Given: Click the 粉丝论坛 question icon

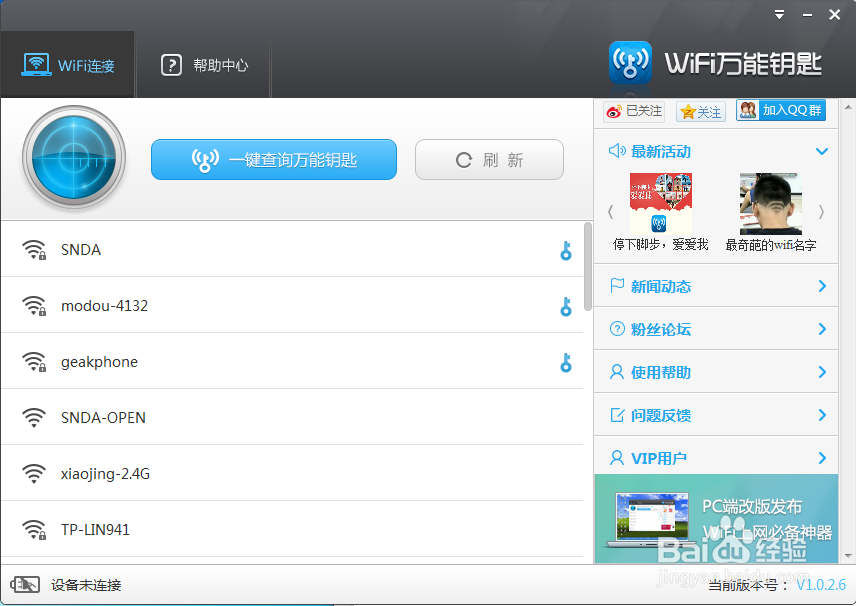Looking at the screenshot, I should [617, 329].
